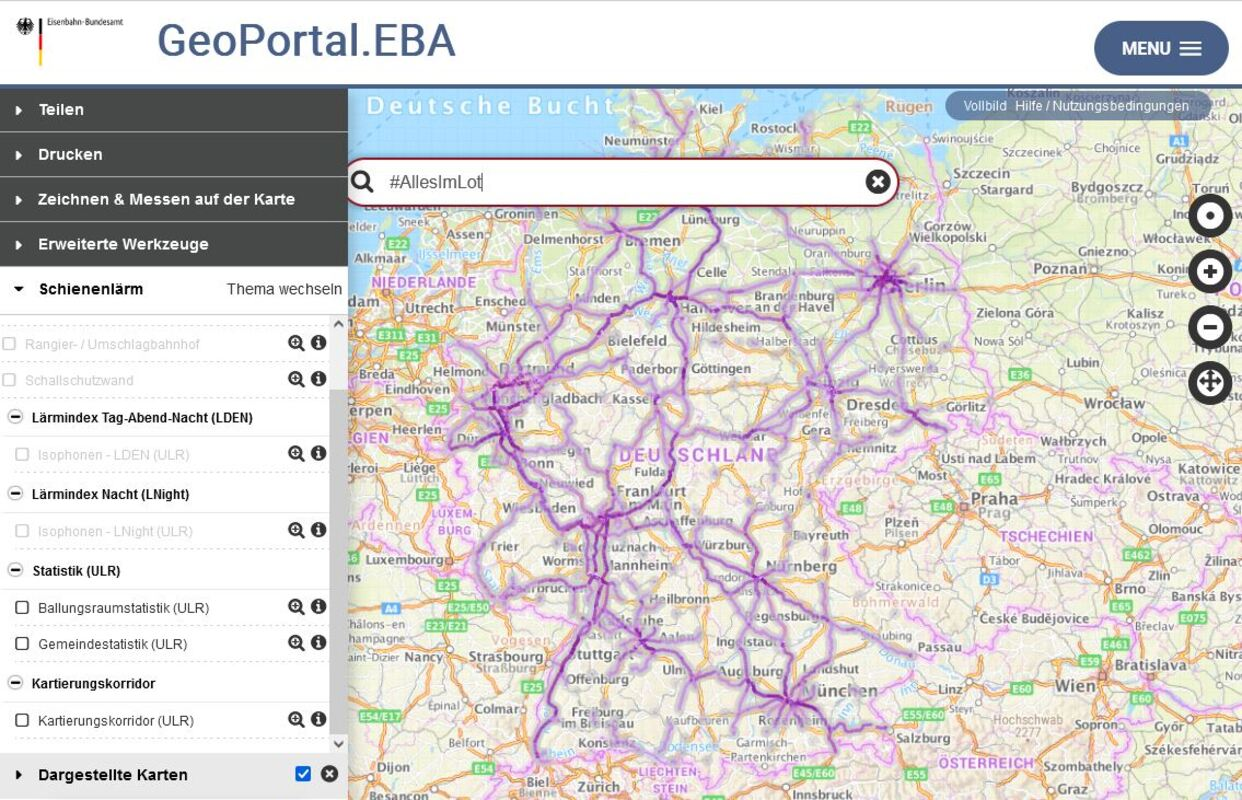Click the layer list scroll-down arrow
1242x800 pixels.
338,743
